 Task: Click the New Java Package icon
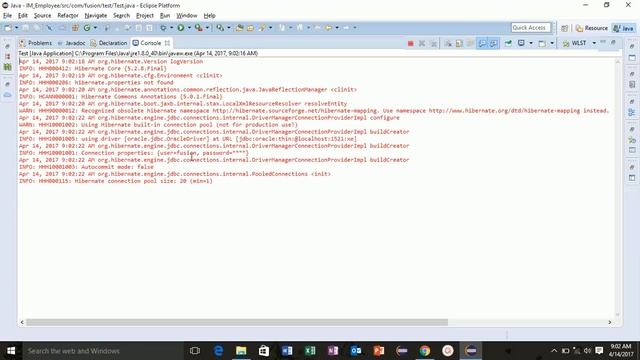coord(75,28)
